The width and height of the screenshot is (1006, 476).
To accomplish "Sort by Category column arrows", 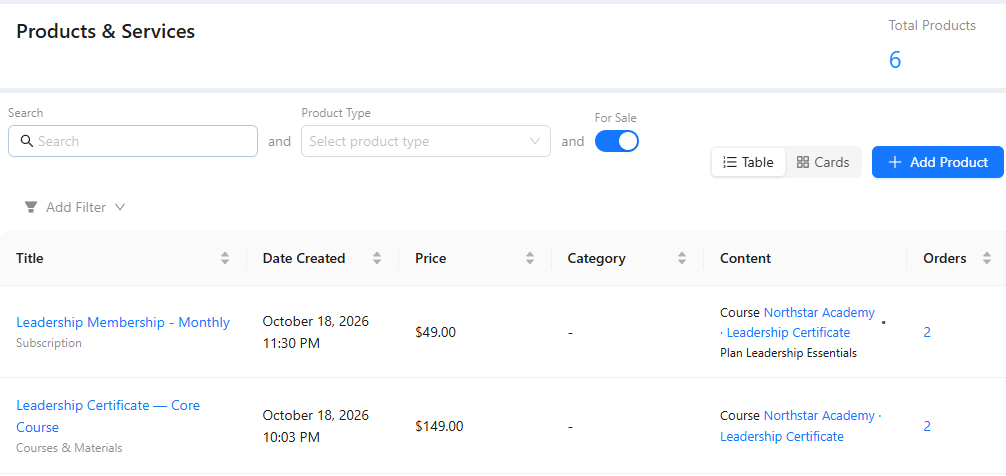I will click(x=682, y=259).
